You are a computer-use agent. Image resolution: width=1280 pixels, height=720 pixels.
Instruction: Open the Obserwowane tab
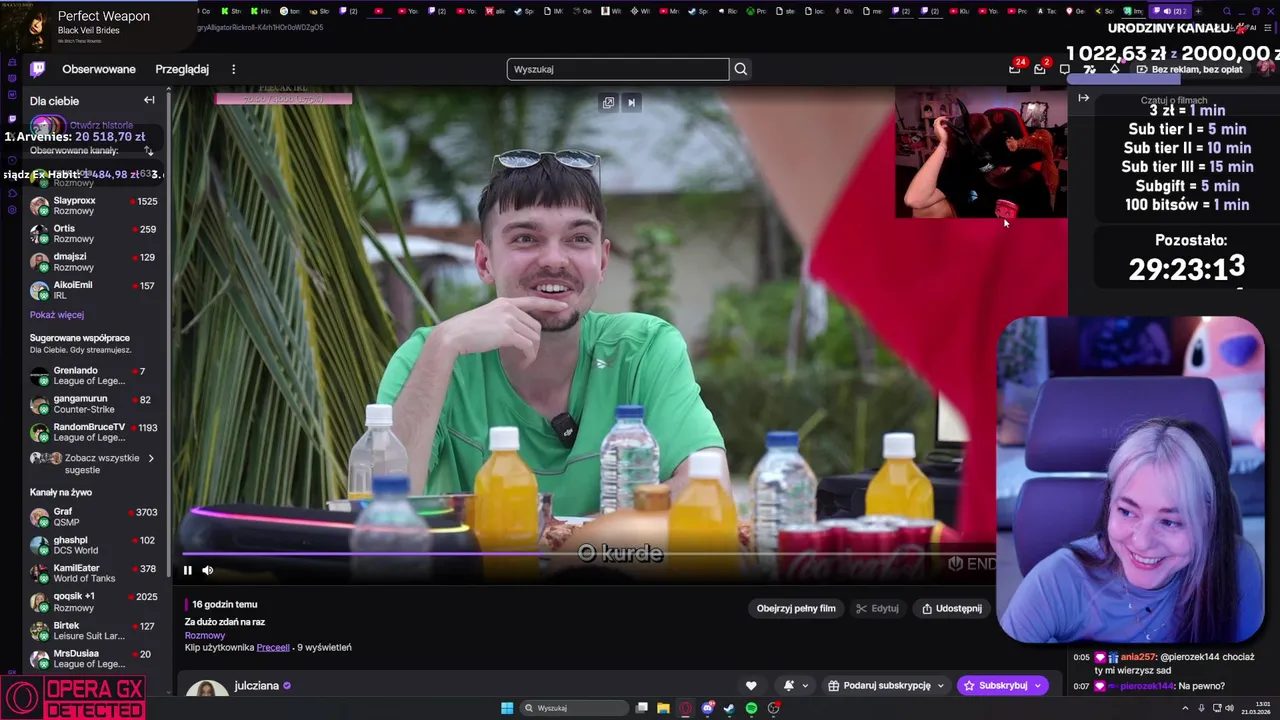99,69
